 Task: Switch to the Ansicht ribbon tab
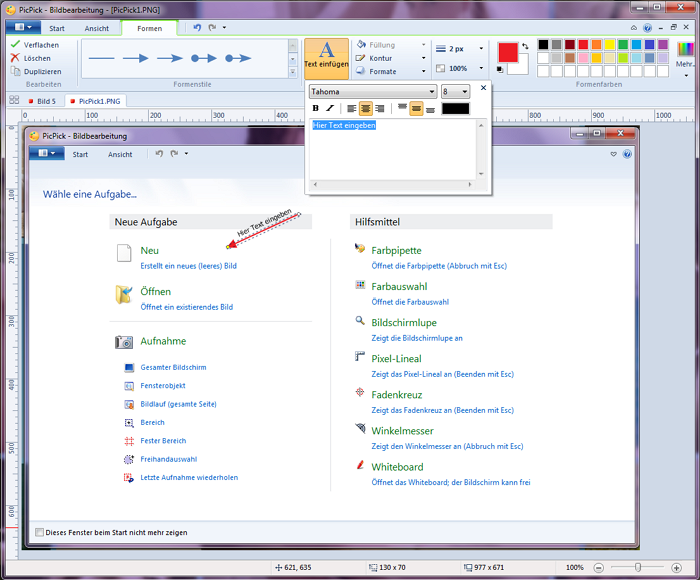tap(97, 29)
